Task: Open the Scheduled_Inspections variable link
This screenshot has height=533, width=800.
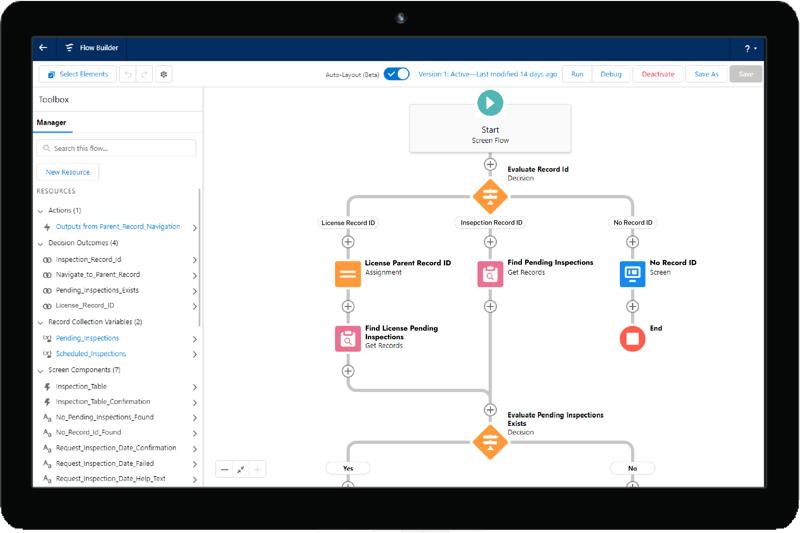Action: coord(91,353)
